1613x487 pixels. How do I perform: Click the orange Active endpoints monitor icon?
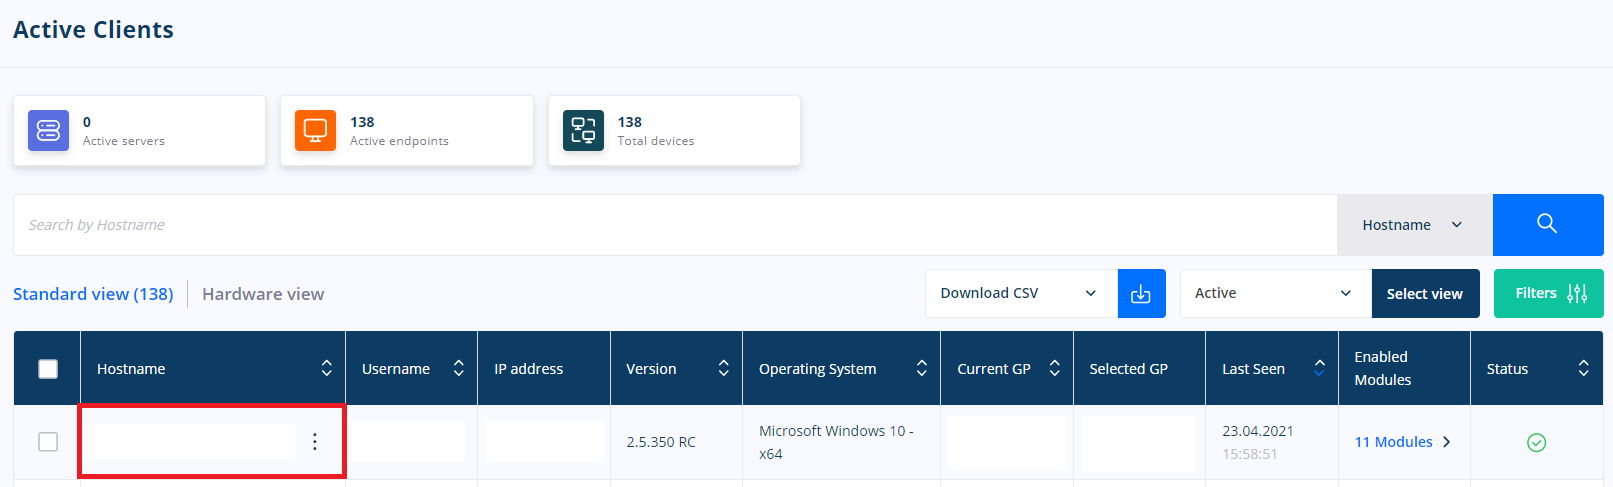315,130
